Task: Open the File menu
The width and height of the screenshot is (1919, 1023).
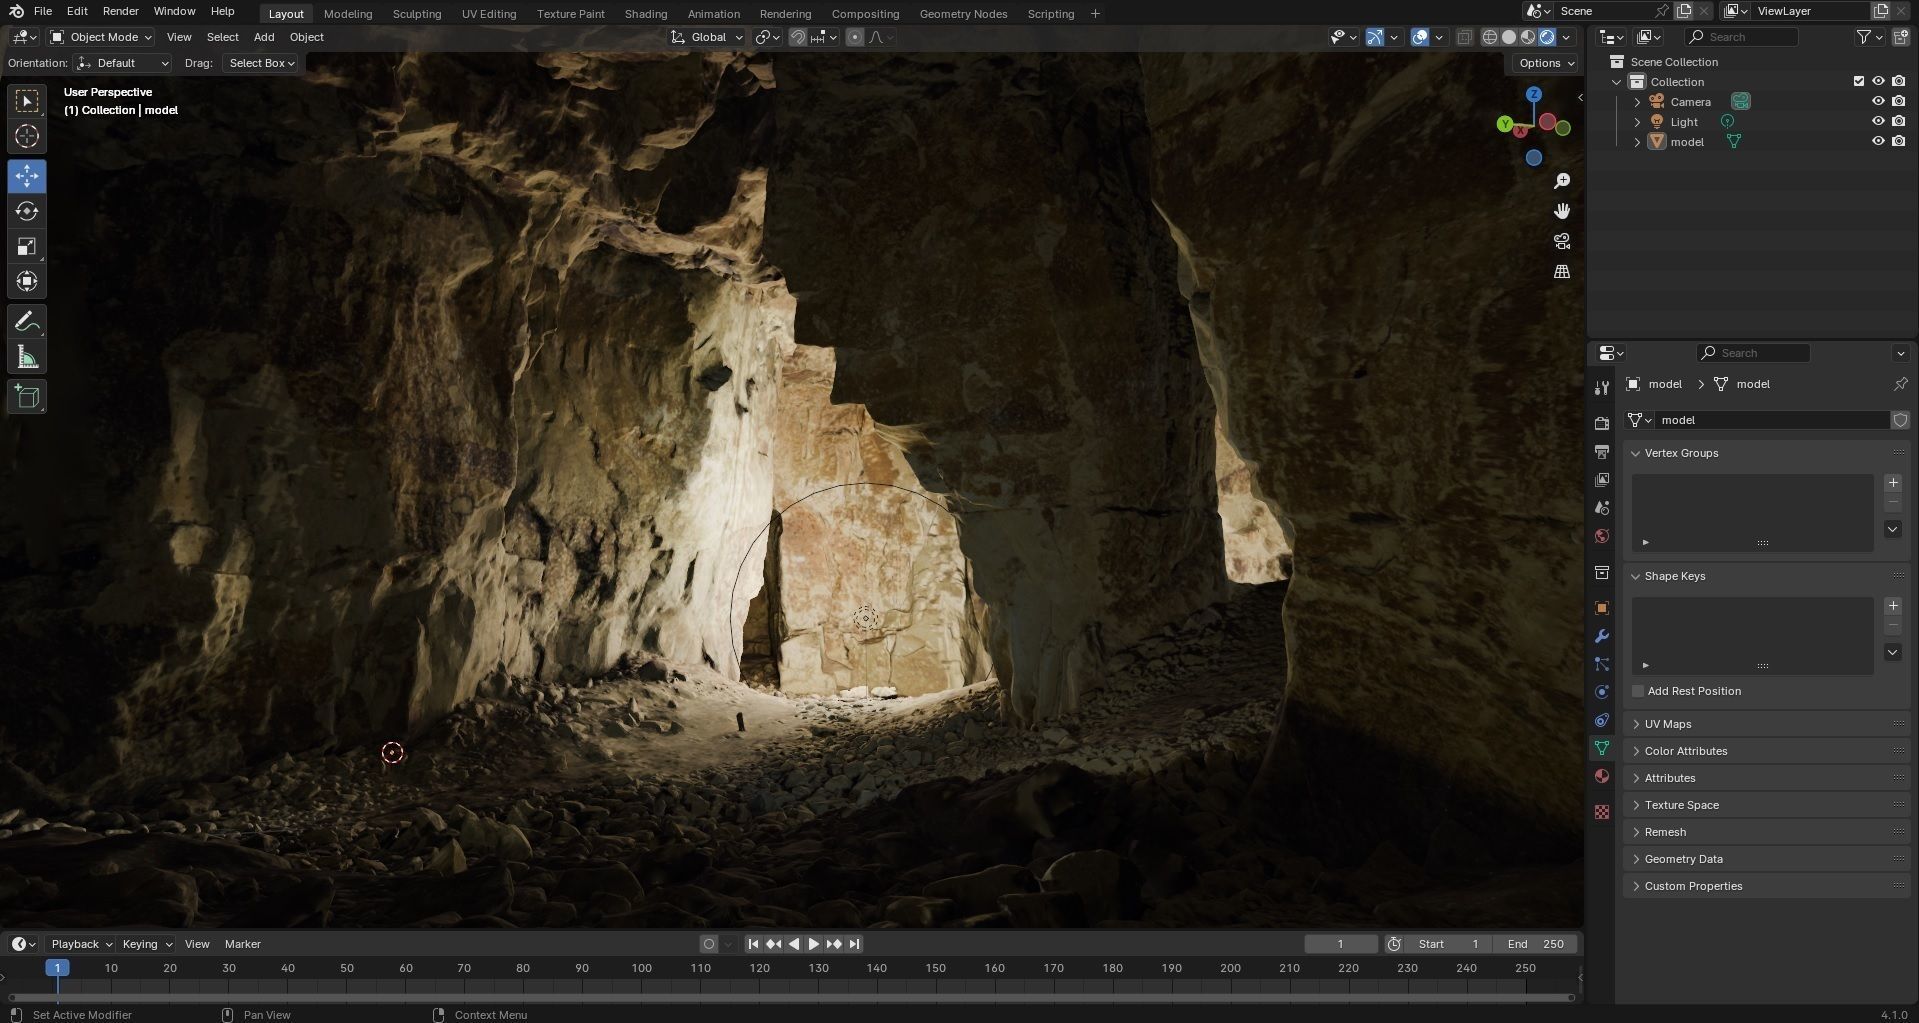Action: (x=43, y=11)
